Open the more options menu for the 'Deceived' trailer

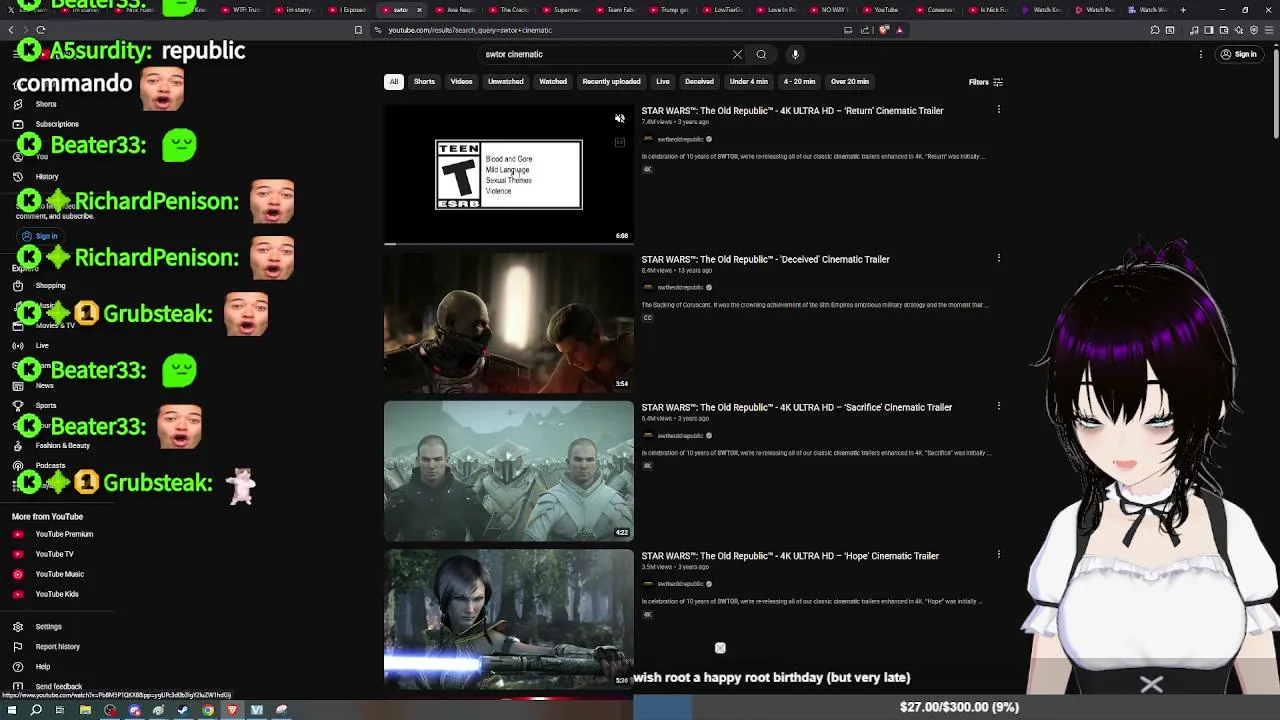(x=998, y=258)
